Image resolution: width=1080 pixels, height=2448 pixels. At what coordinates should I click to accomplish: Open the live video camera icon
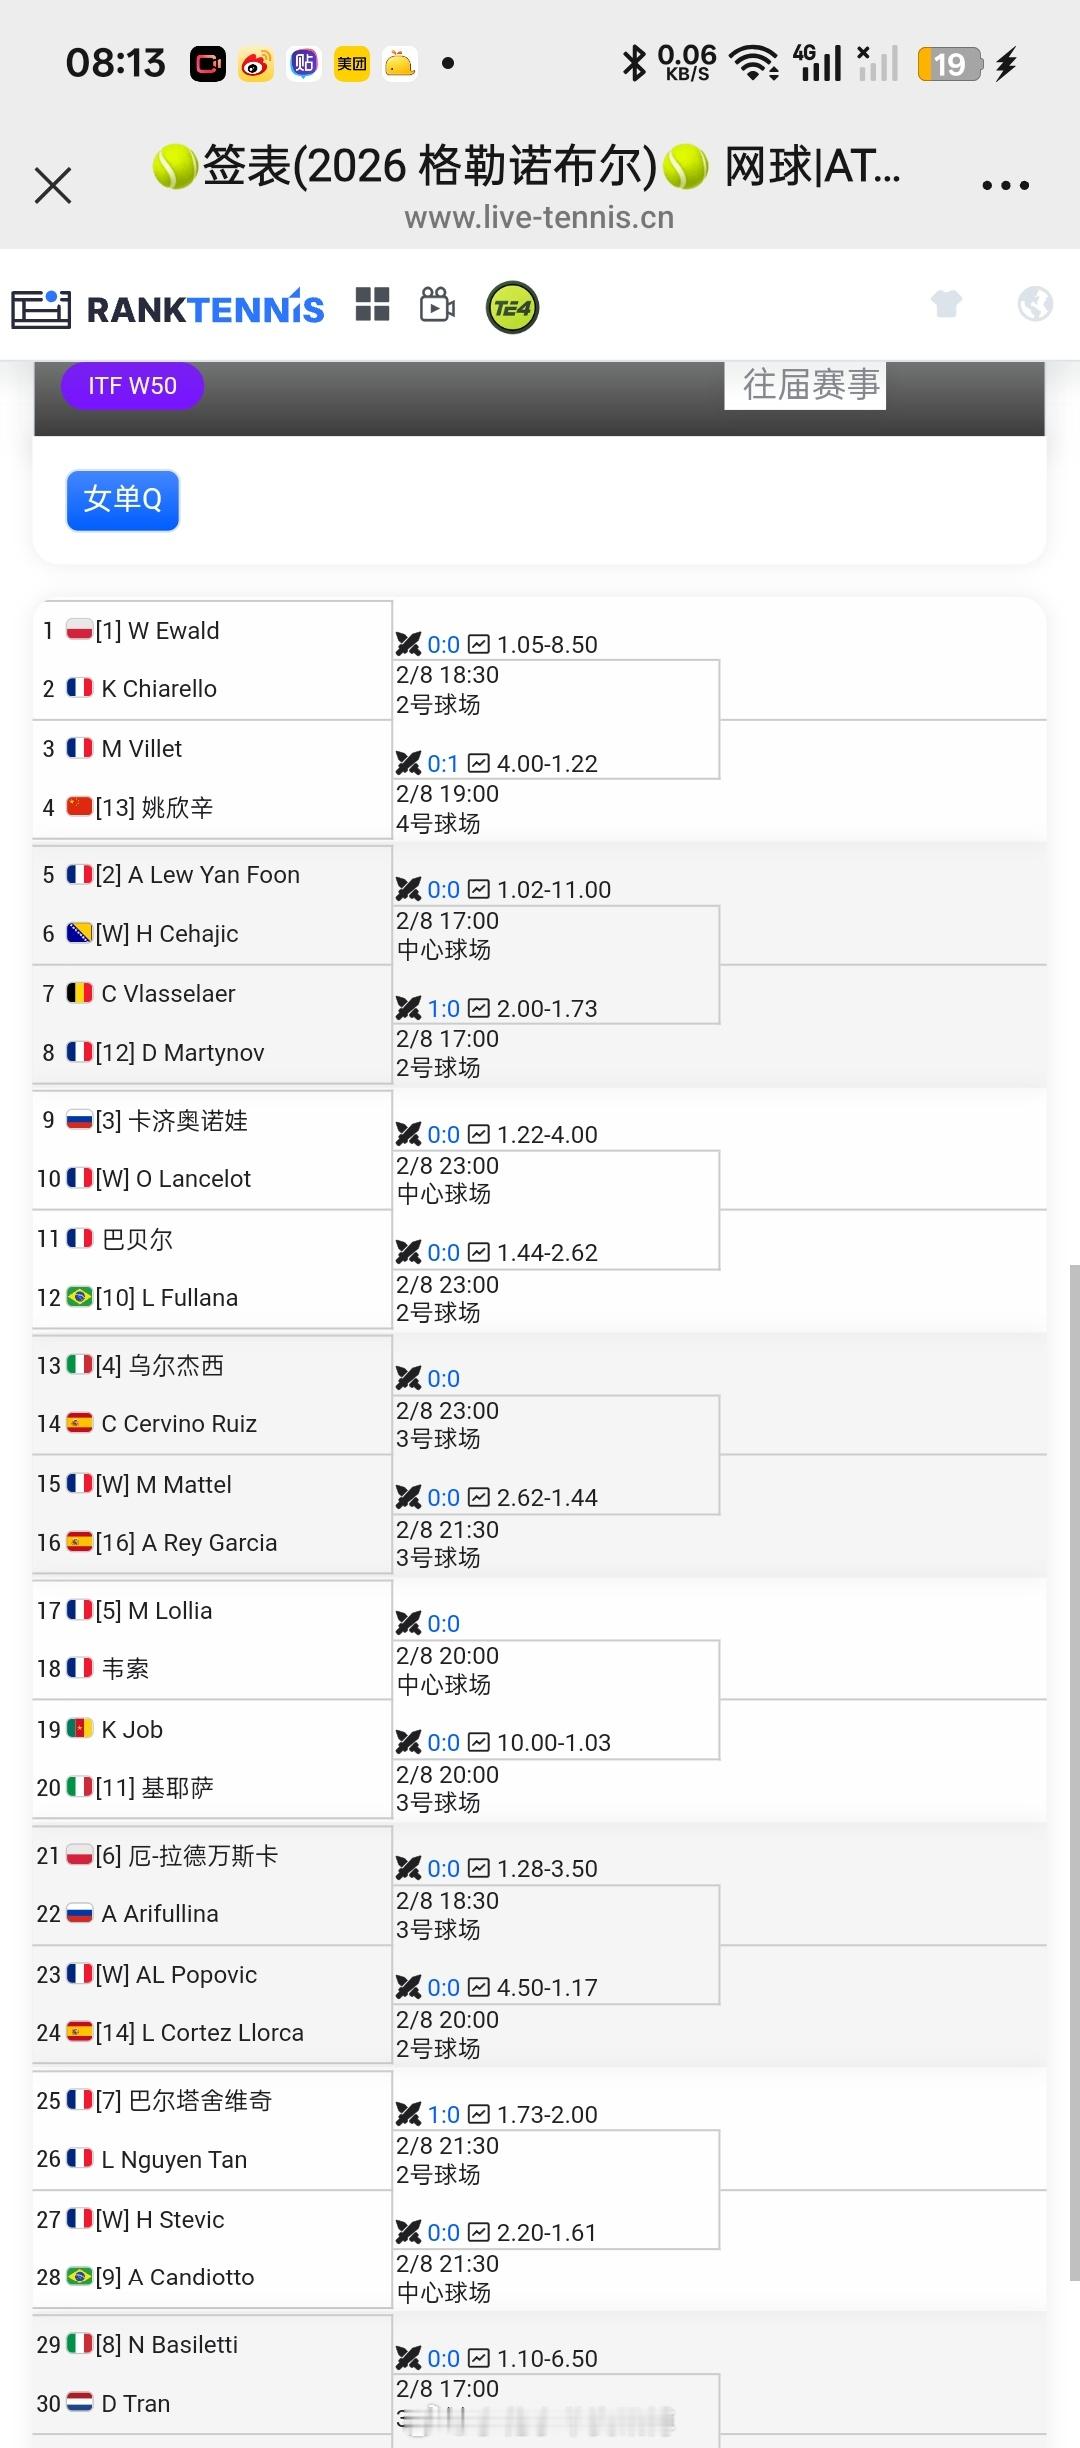(x=437, y=305)
